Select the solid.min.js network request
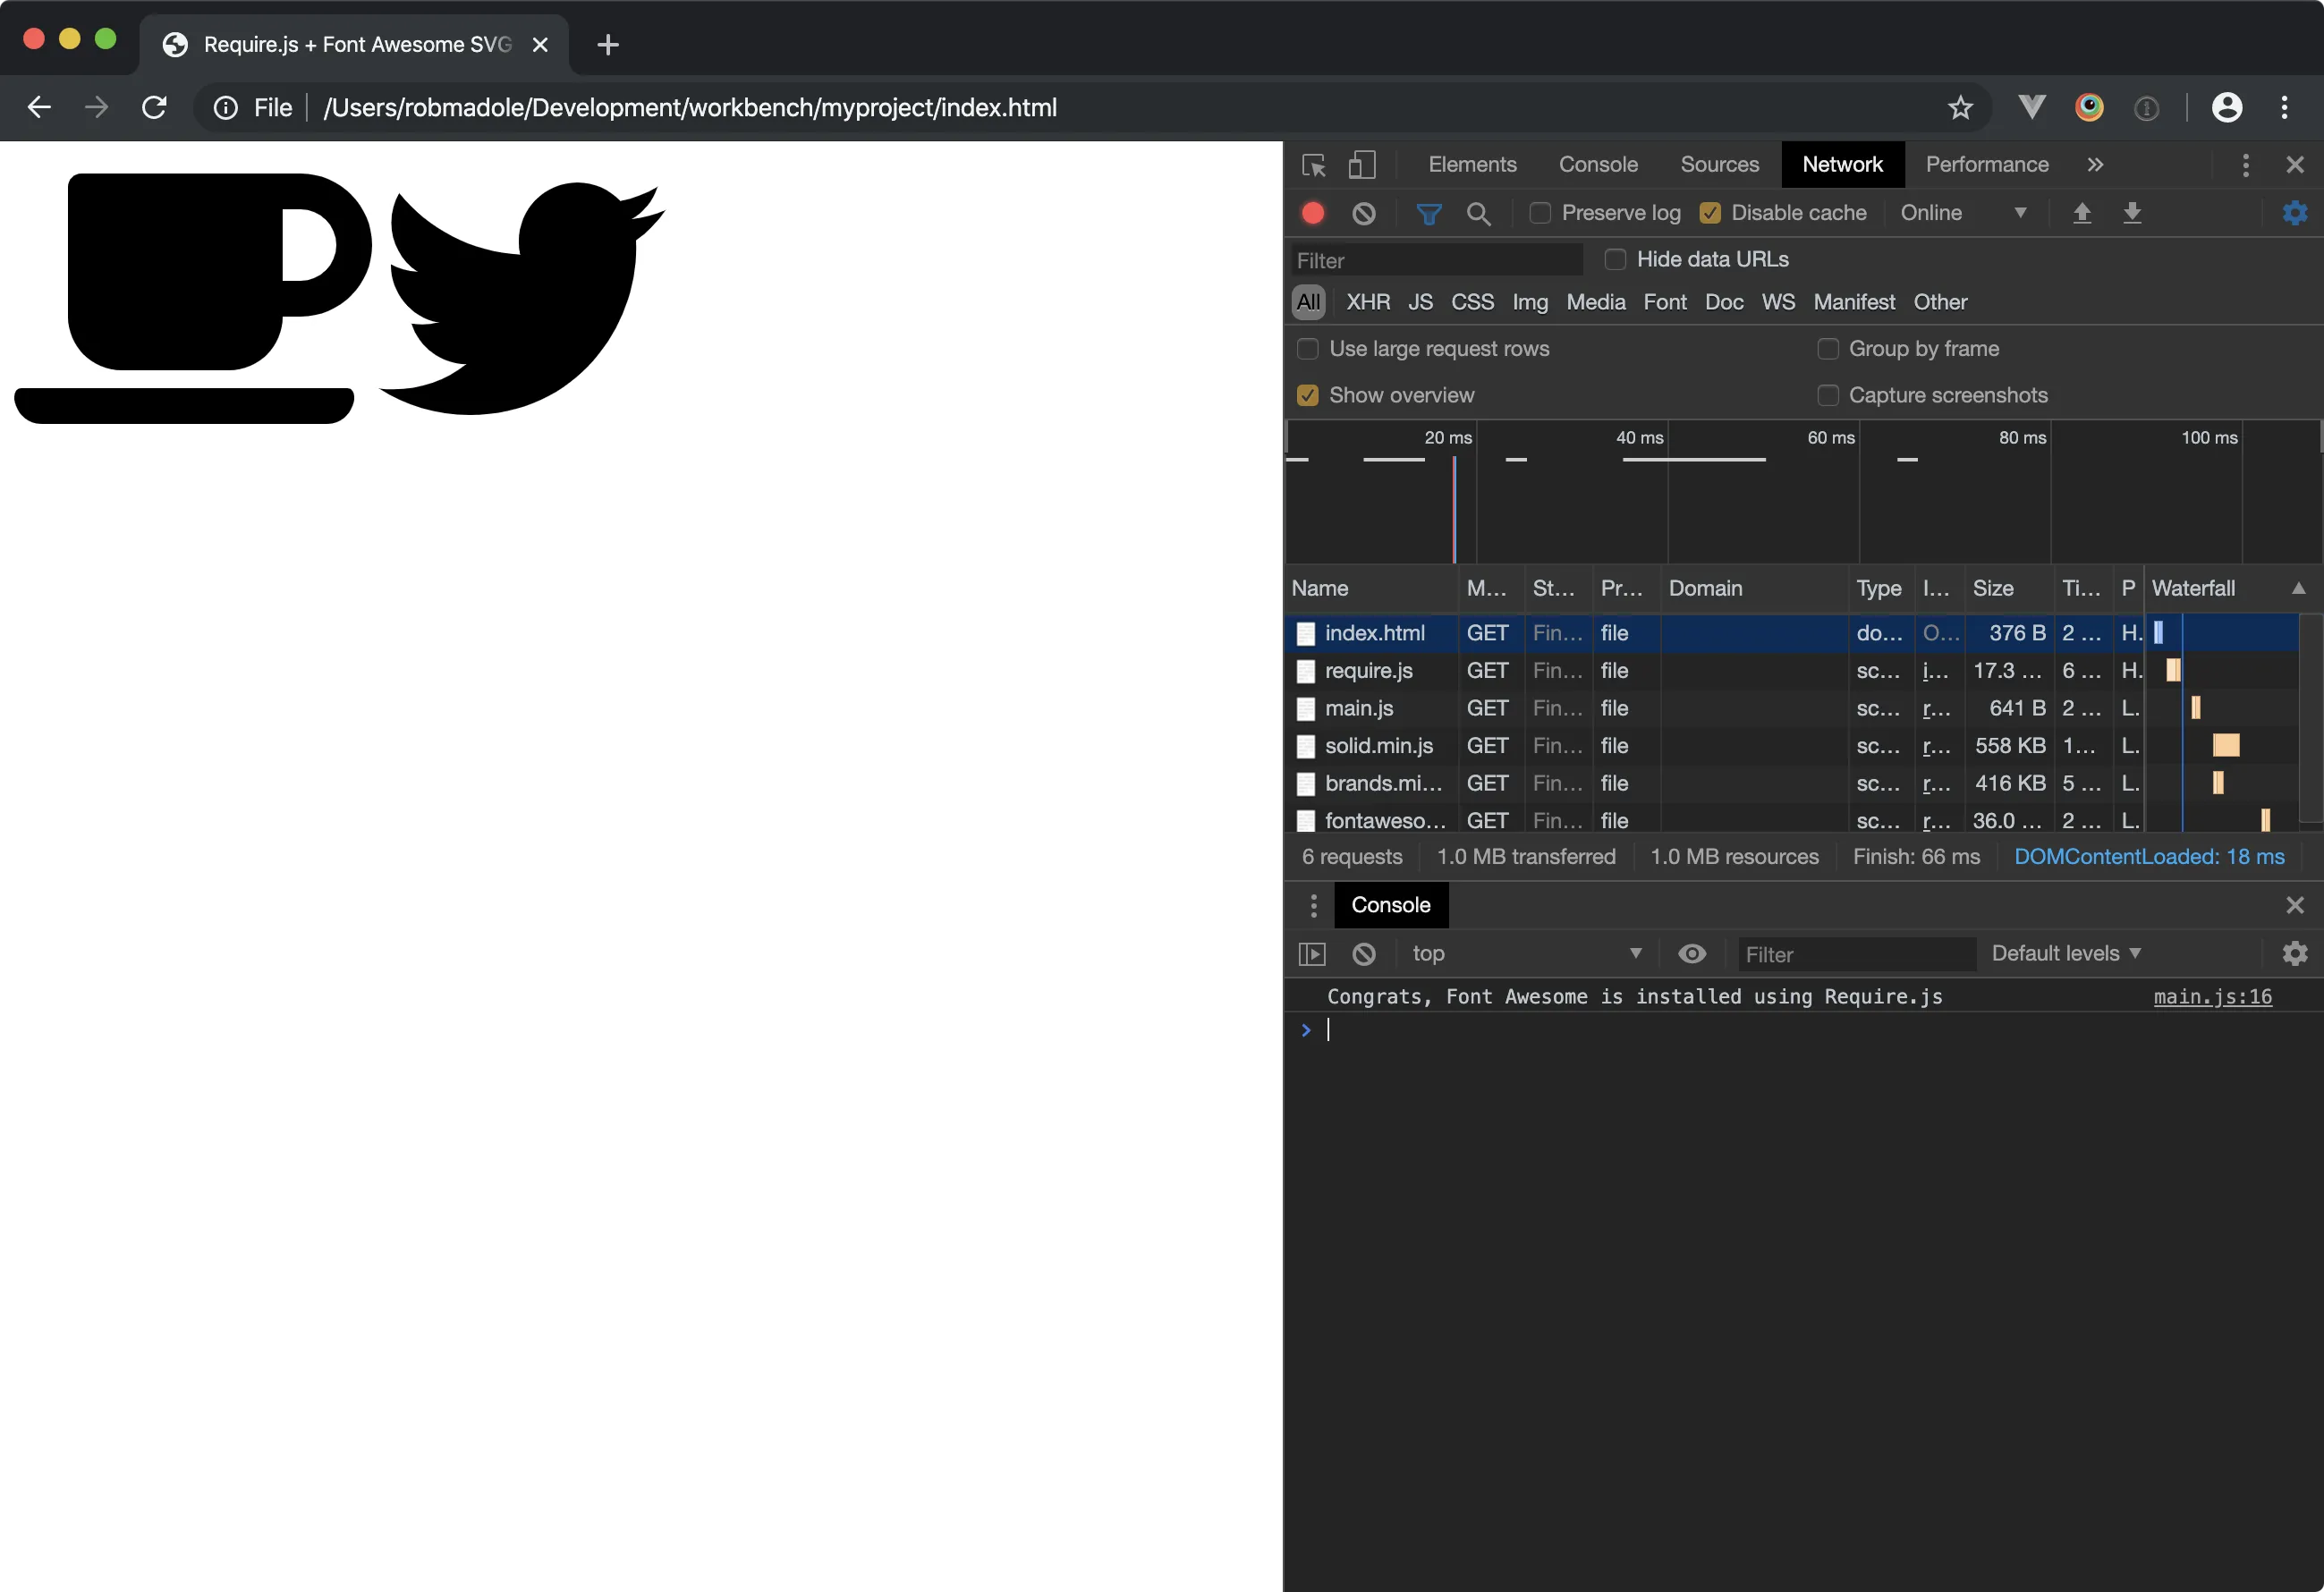 pos(1379,745)
